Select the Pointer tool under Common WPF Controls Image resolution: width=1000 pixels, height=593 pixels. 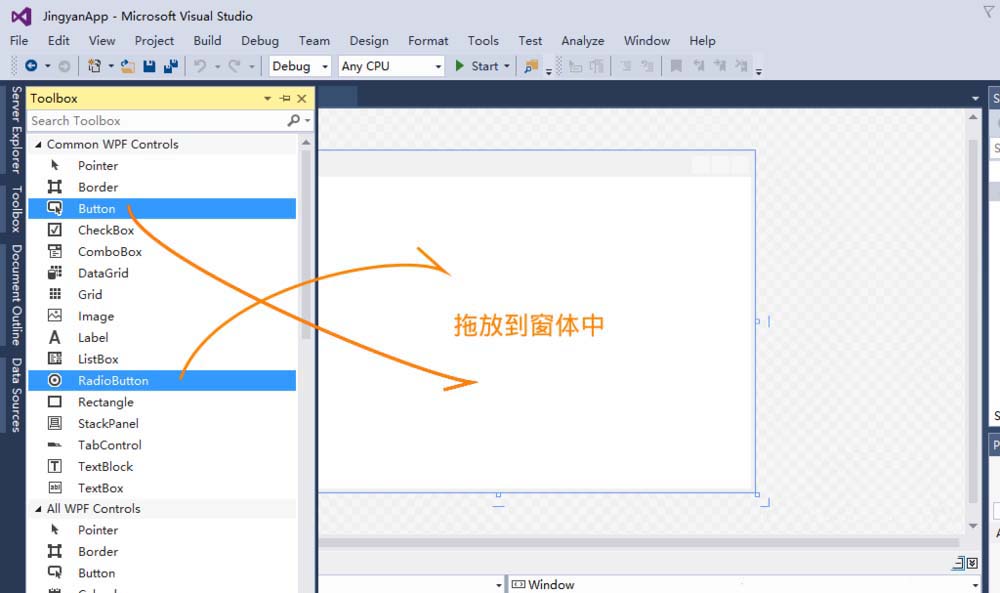pos(162,165)
